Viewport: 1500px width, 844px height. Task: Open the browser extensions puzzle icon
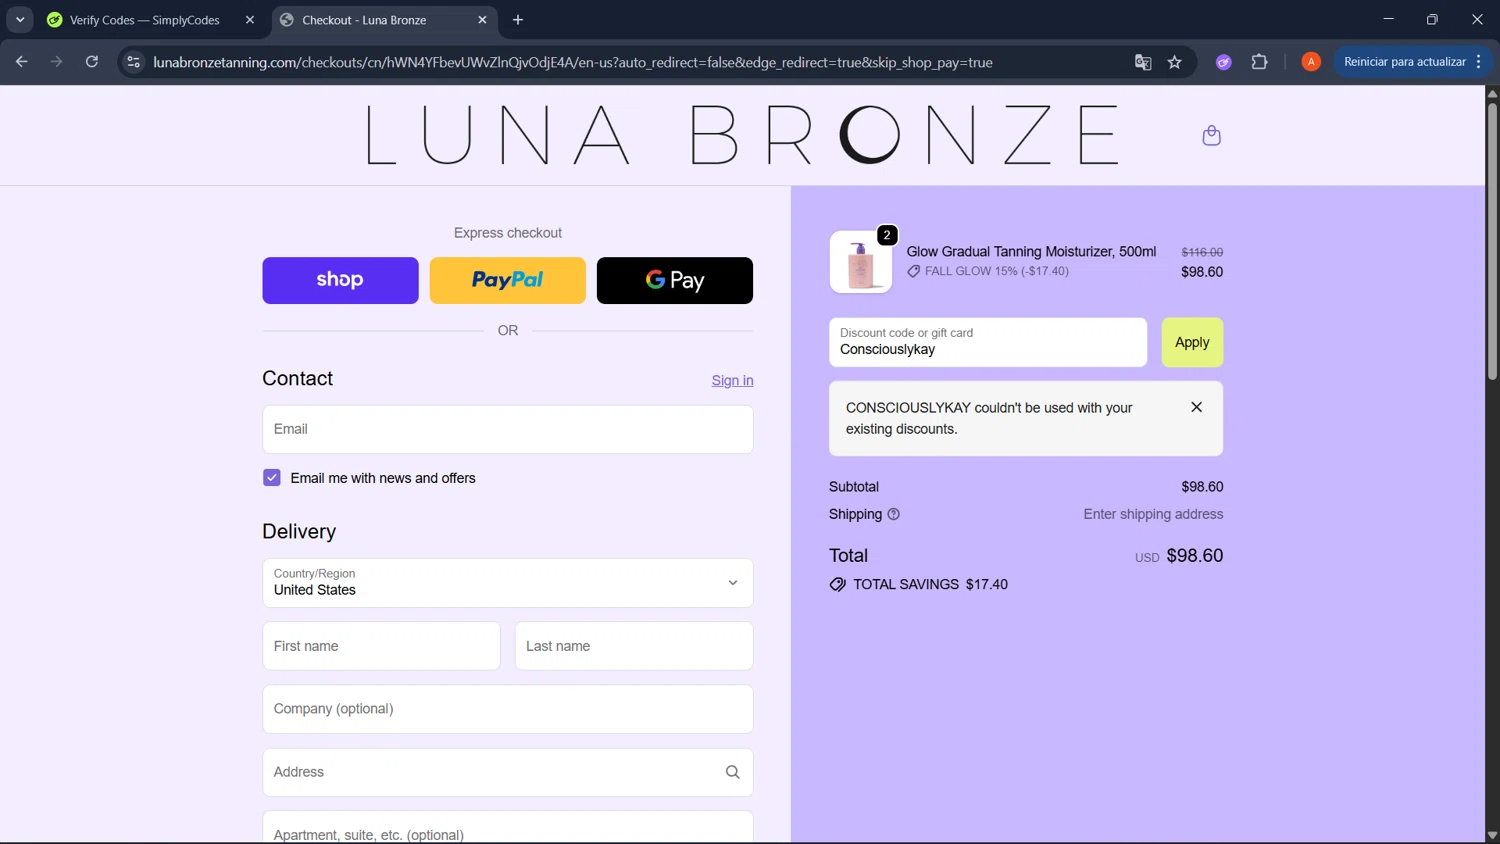[x=1260, y=62]
